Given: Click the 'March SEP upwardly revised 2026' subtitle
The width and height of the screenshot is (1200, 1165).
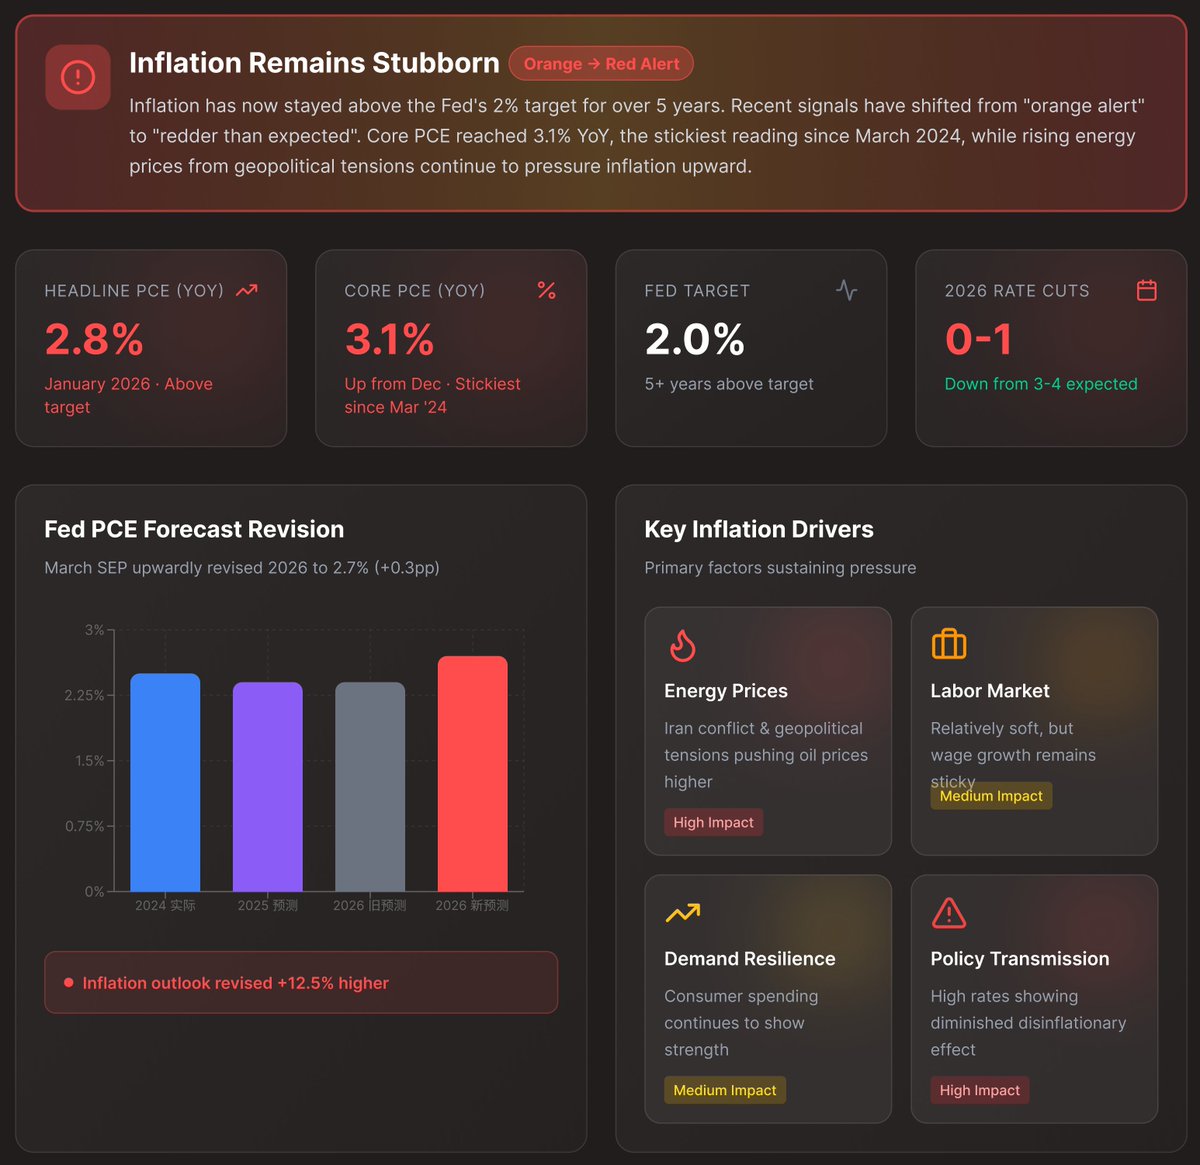Looking at the screenshot, I should tap(242, 568).
